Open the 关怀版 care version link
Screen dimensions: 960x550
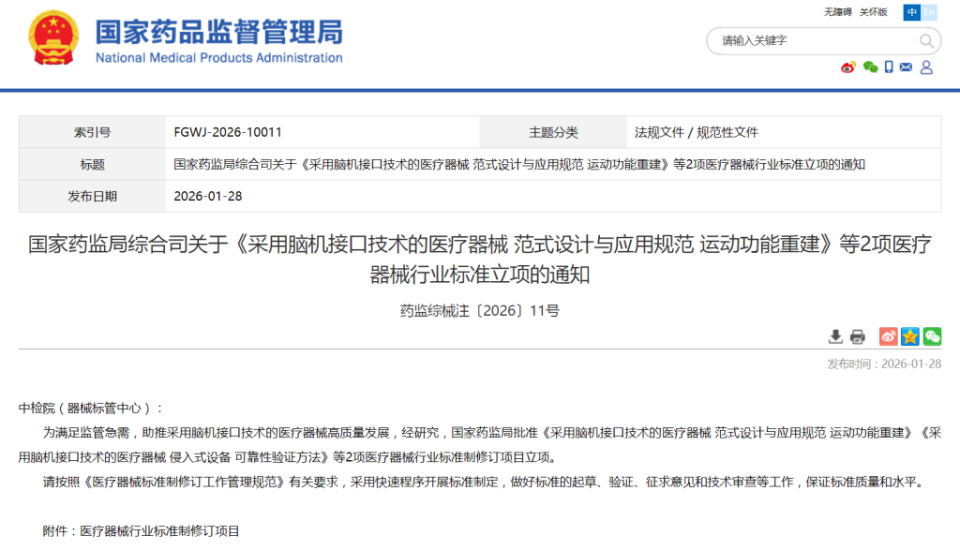tap(873, 12)
